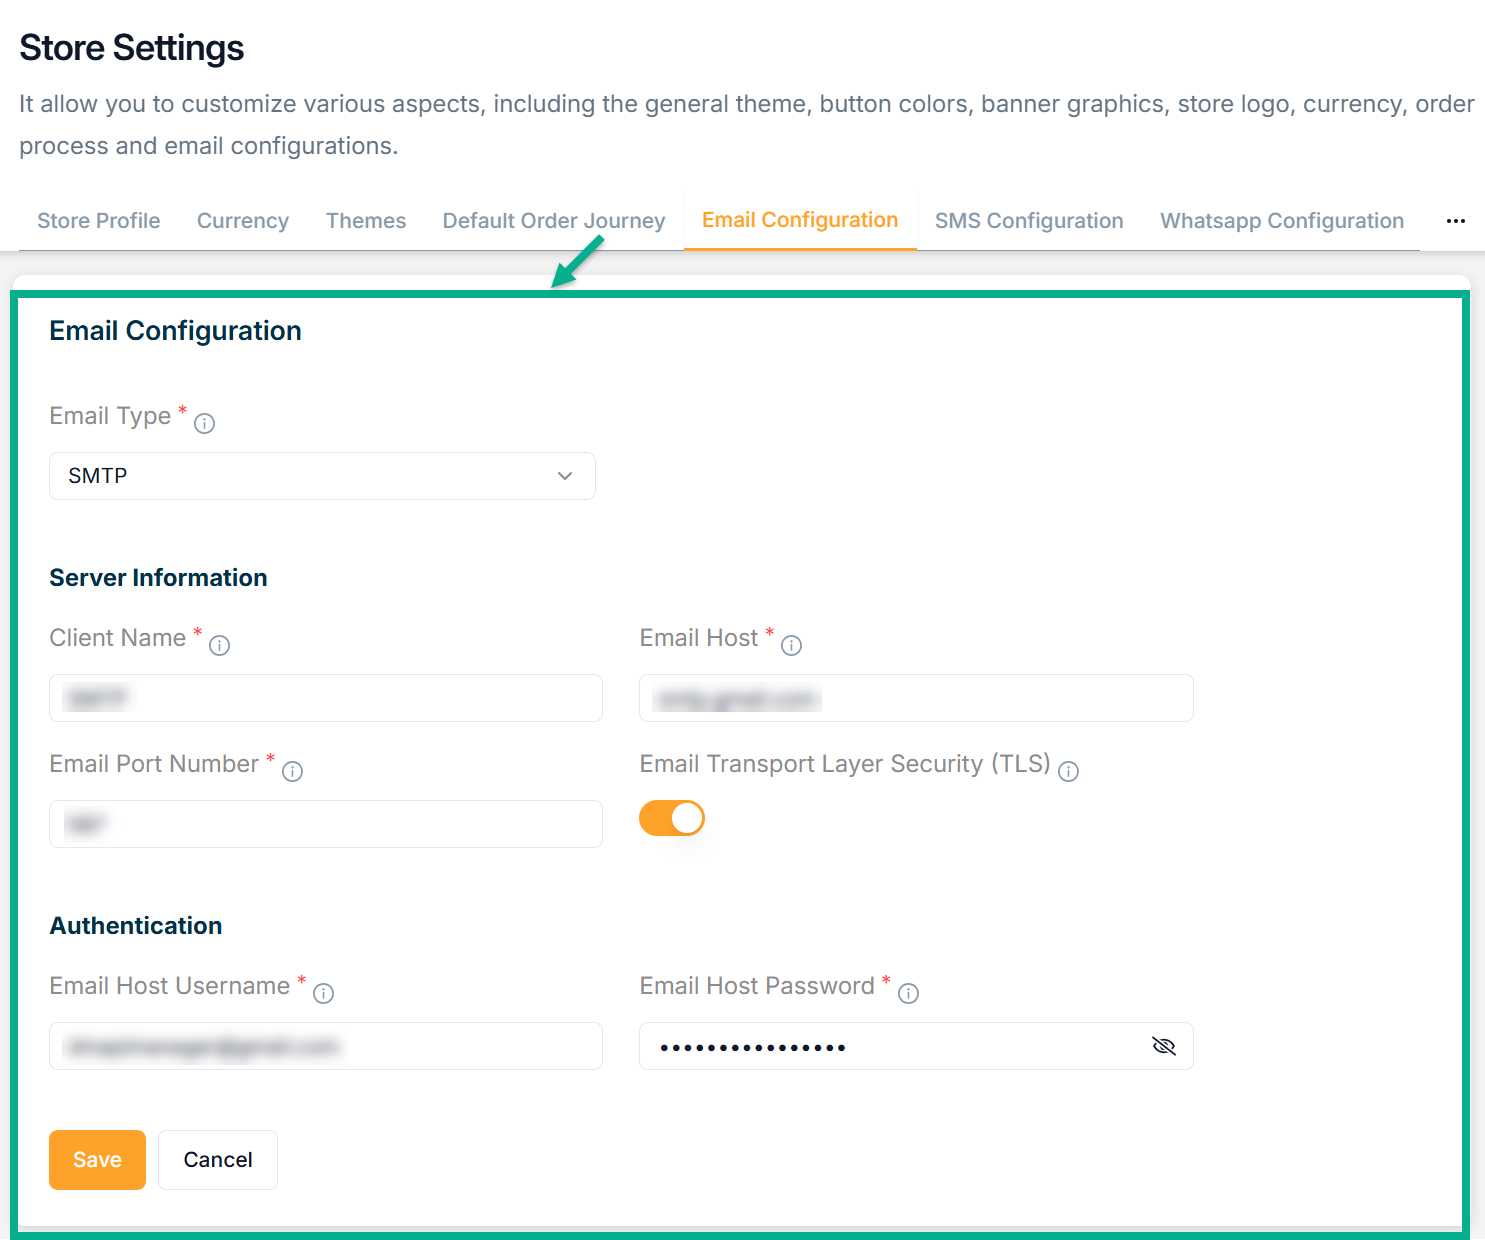Open the more tabs ellipsis menu

tap(1455, 221)
